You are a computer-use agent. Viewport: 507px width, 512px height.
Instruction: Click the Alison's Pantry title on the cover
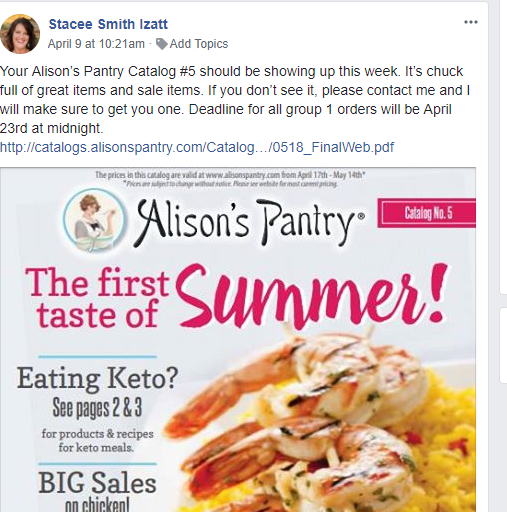click(248, 222)
